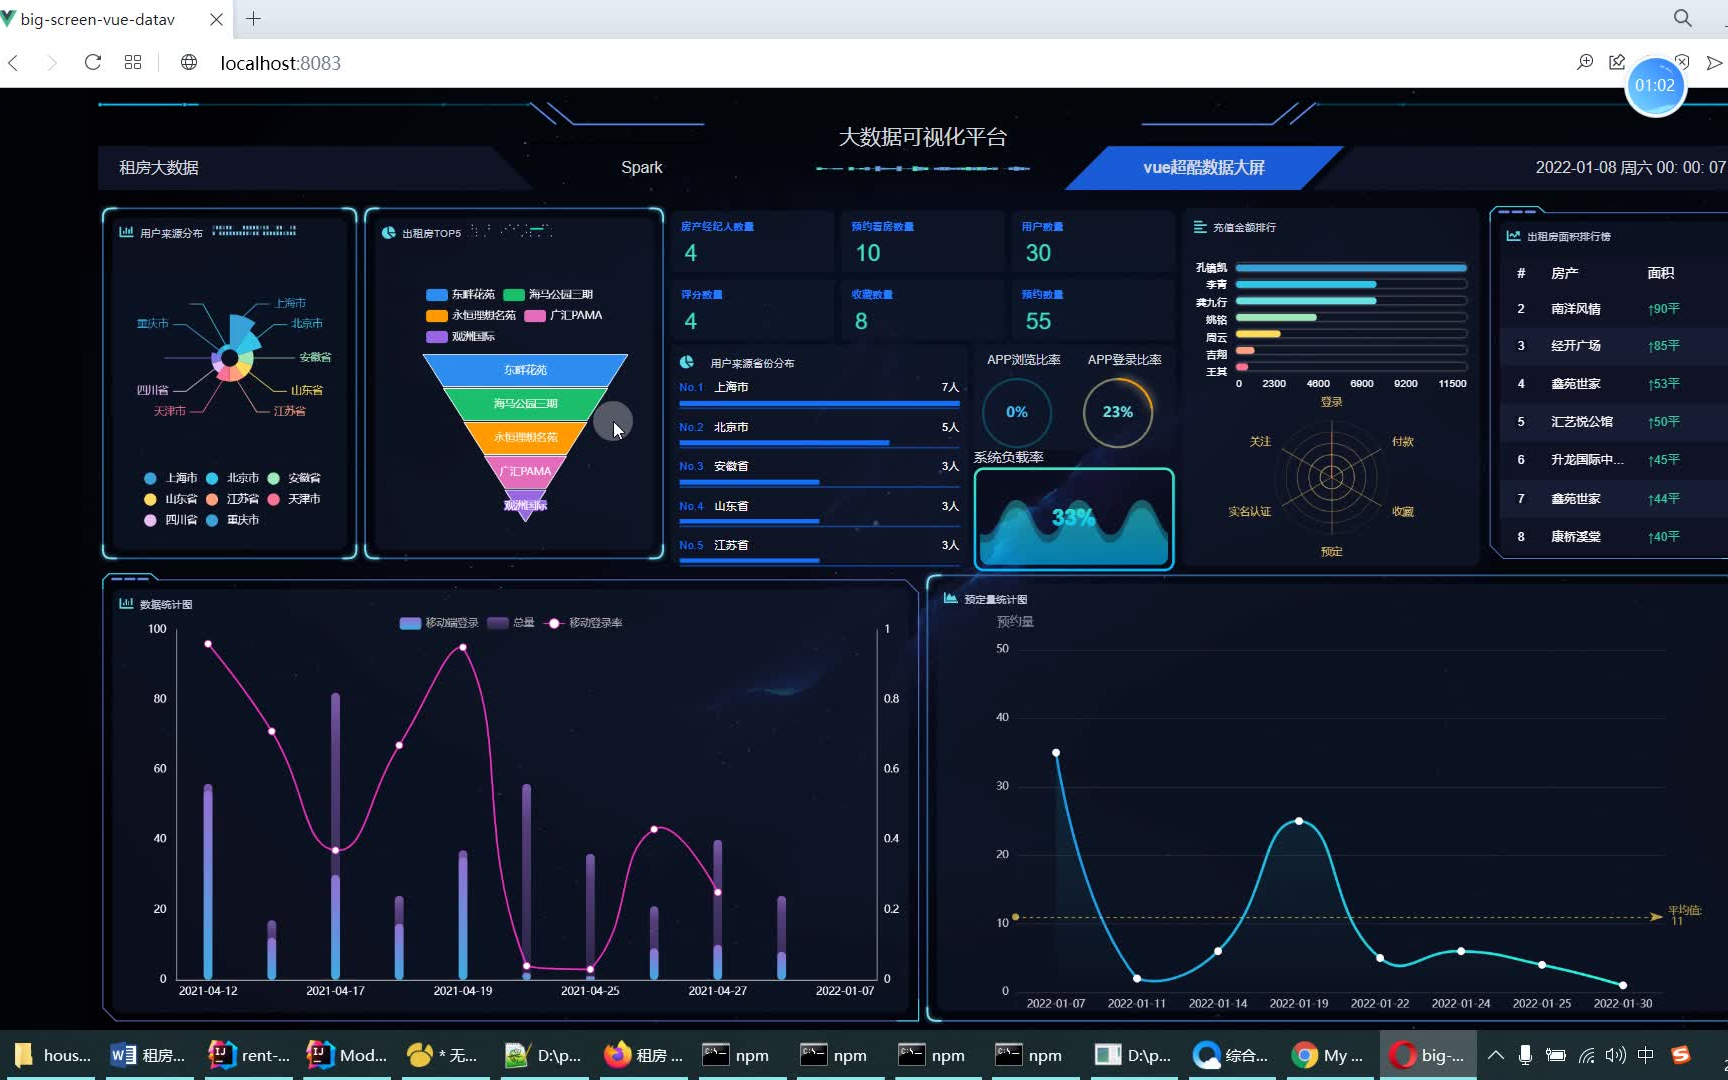The height and width of the screenshot is (1080, 1728).
Task: Click No.2 北京市 ranking row
Action: pyautogui.click(x=819, y=431)
